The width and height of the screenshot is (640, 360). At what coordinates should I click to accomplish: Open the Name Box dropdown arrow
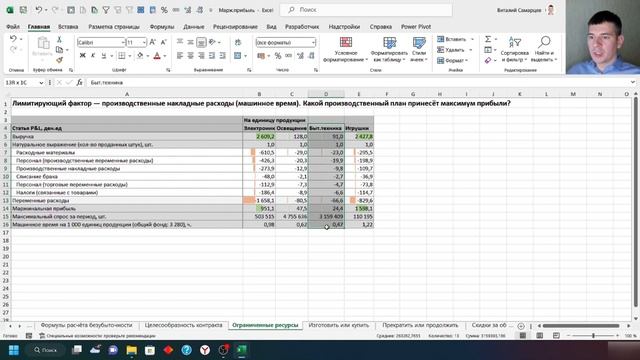pyautogui.click(x=41, y=83)
